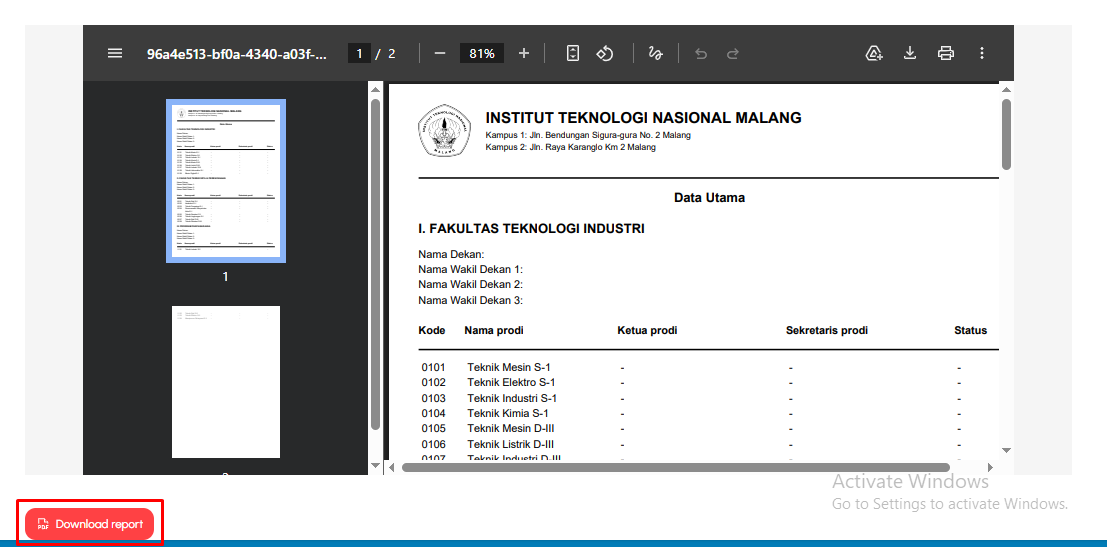Click the redo arrow icon
Image resolution: width=1107 pixels, height=547 pixels.
[x=733, y=53]
